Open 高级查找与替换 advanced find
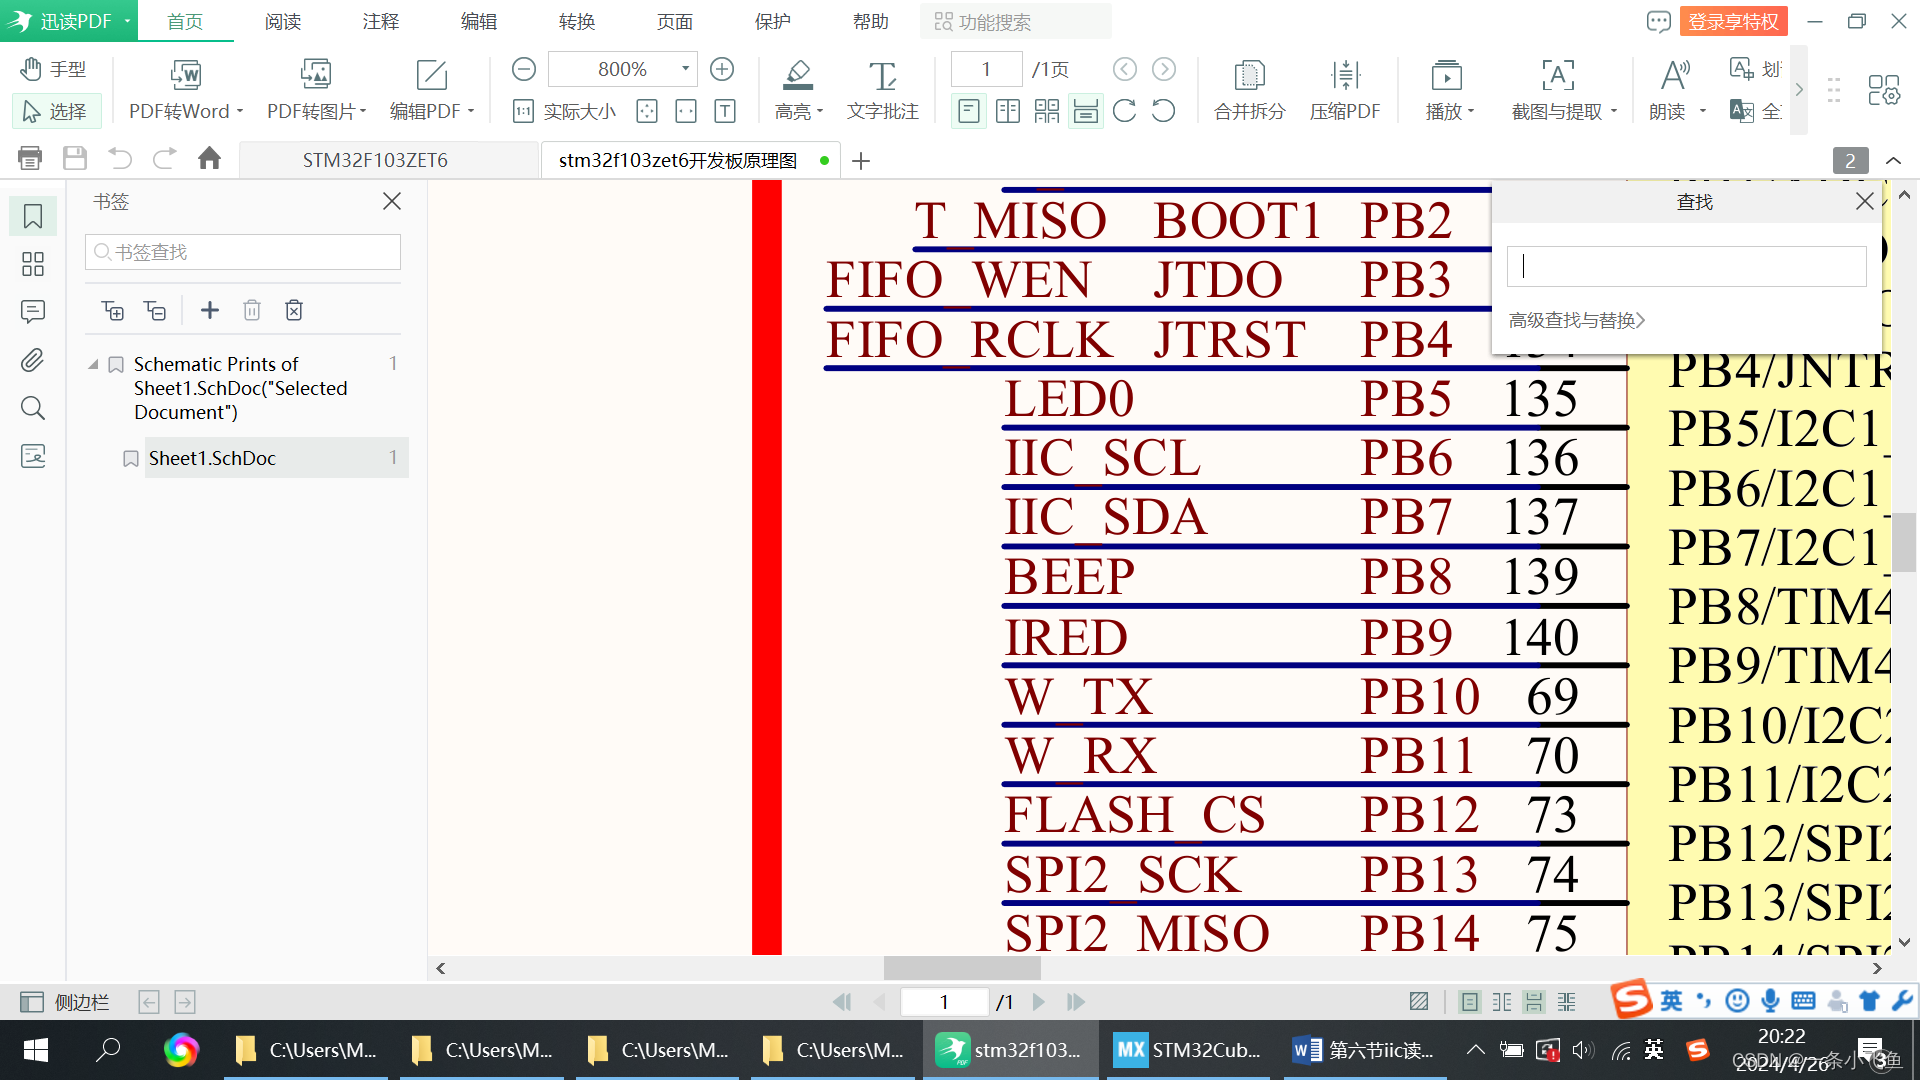 click(x=1576, y=319)
